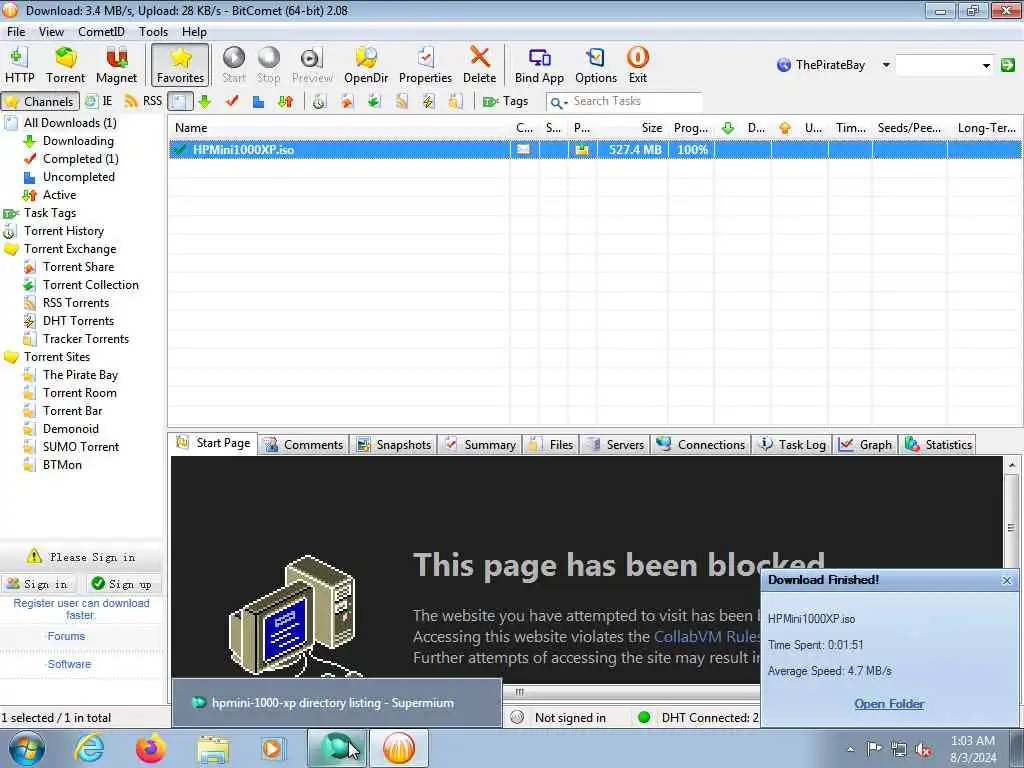
Task: Close the Download Finished popup
Action: pos(1006,580)
